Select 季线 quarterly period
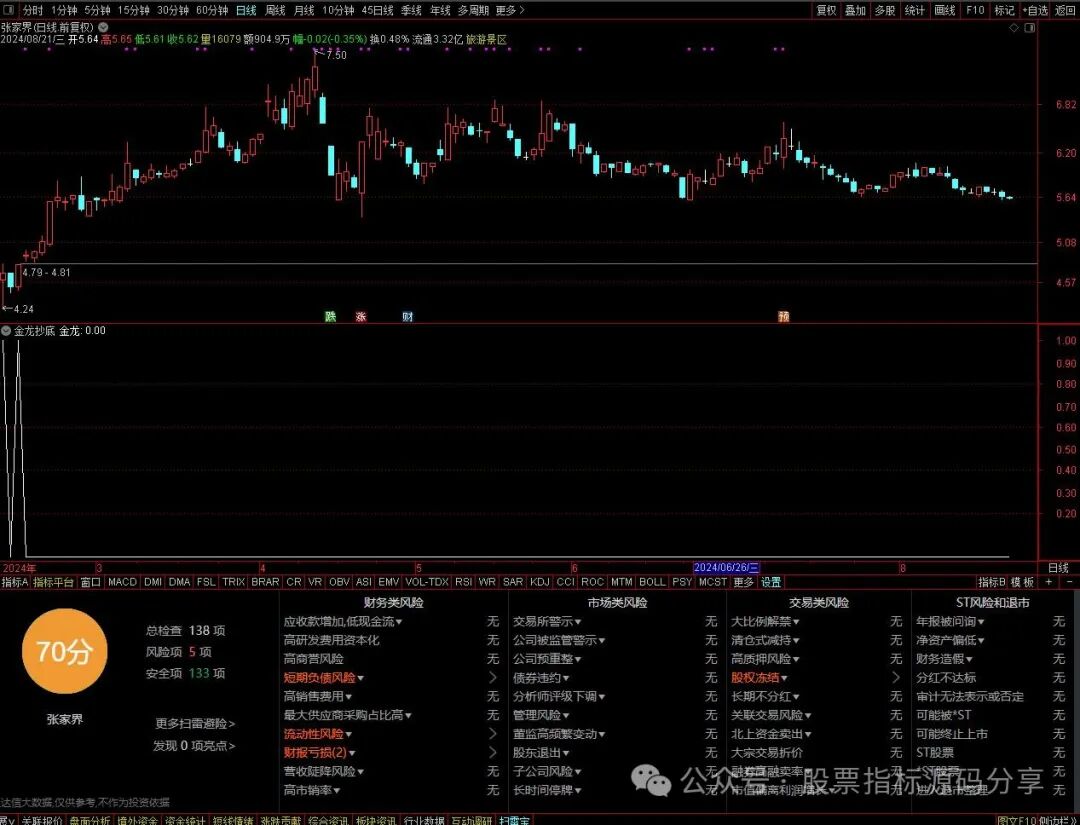Screen dimensions: 1080x825 pyautogui.click(x=411, y=10)
